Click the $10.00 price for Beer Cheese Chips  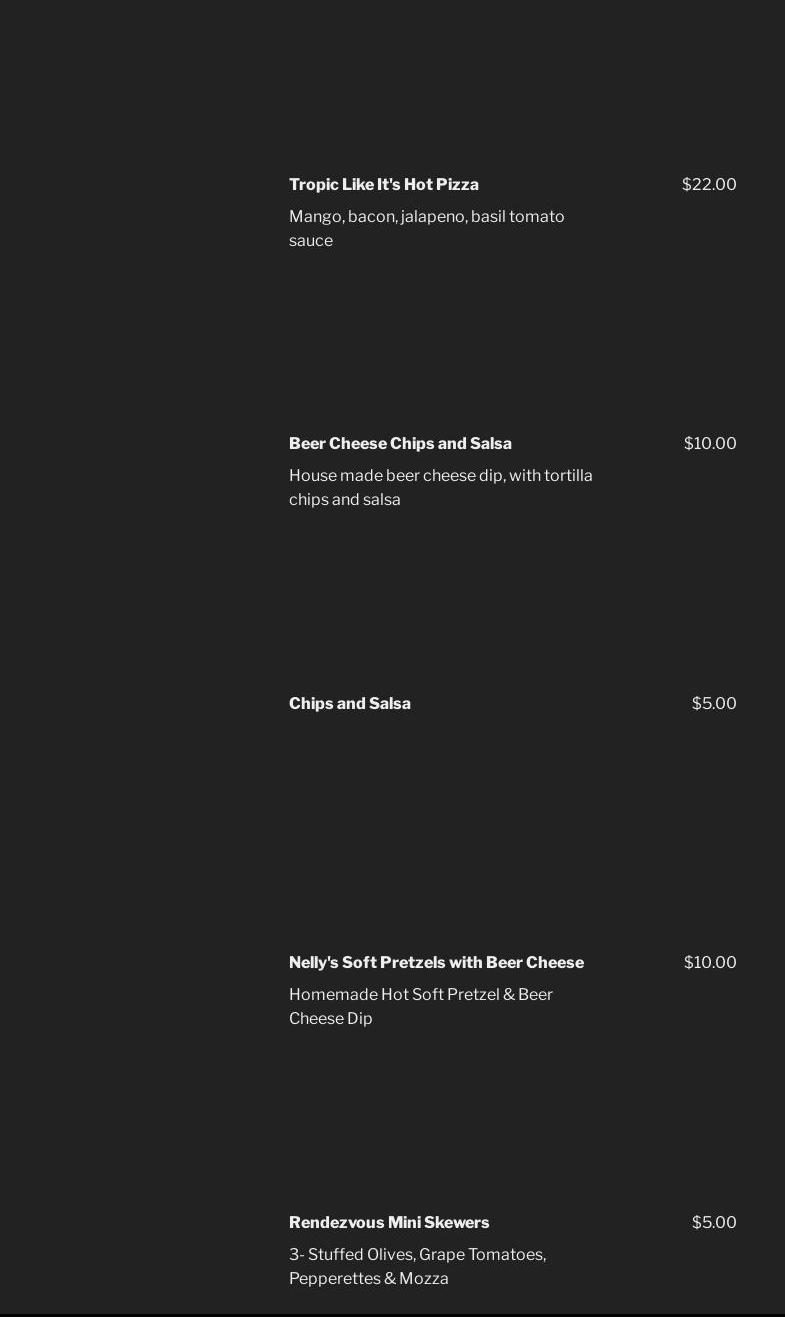coord(709,444)
